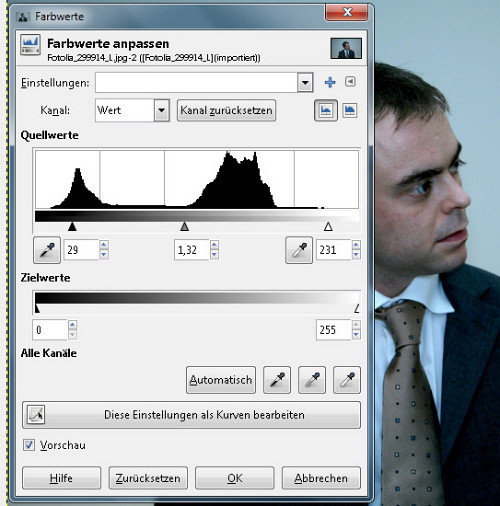Open the settings menu arrow icon

coord(350,81)
